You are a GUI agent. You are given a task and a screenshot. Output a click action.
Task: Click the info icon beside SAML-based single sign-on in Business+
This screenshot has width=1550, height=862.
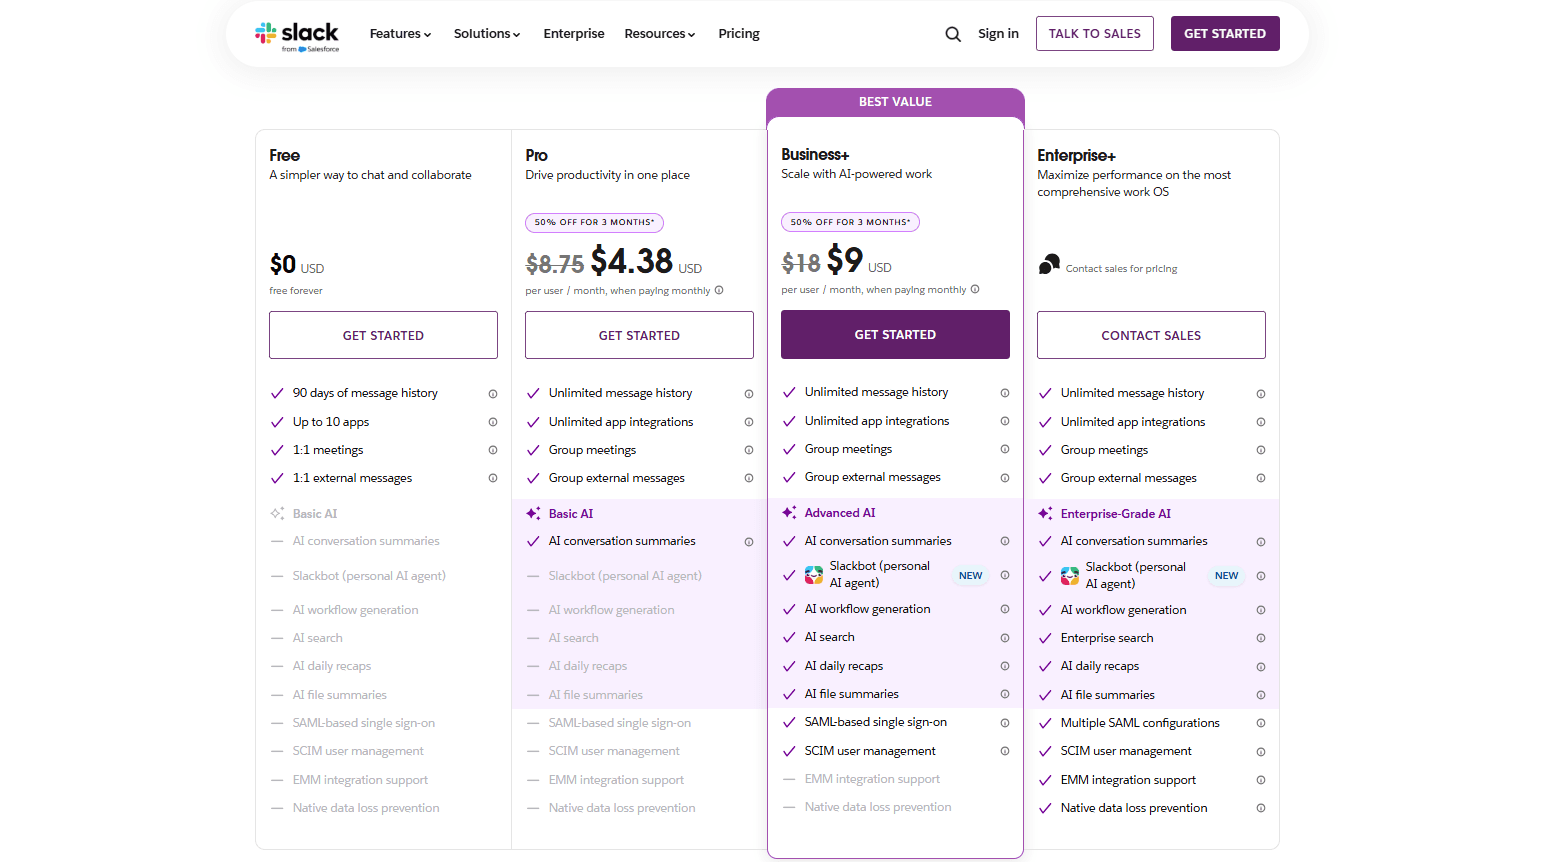coord(1005,722)
